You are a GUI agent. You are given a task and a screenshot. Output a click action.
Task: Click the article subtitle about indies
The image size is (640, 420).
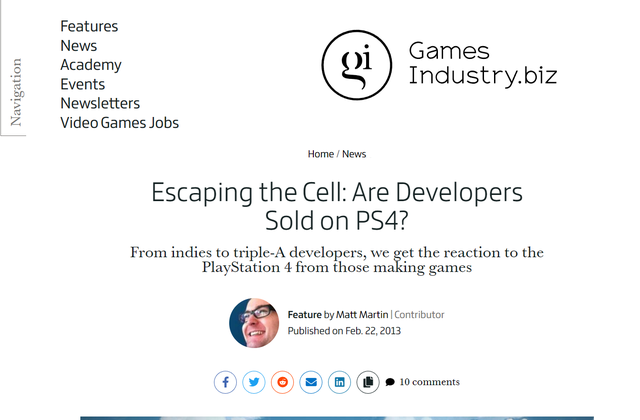tap(337, 260)
